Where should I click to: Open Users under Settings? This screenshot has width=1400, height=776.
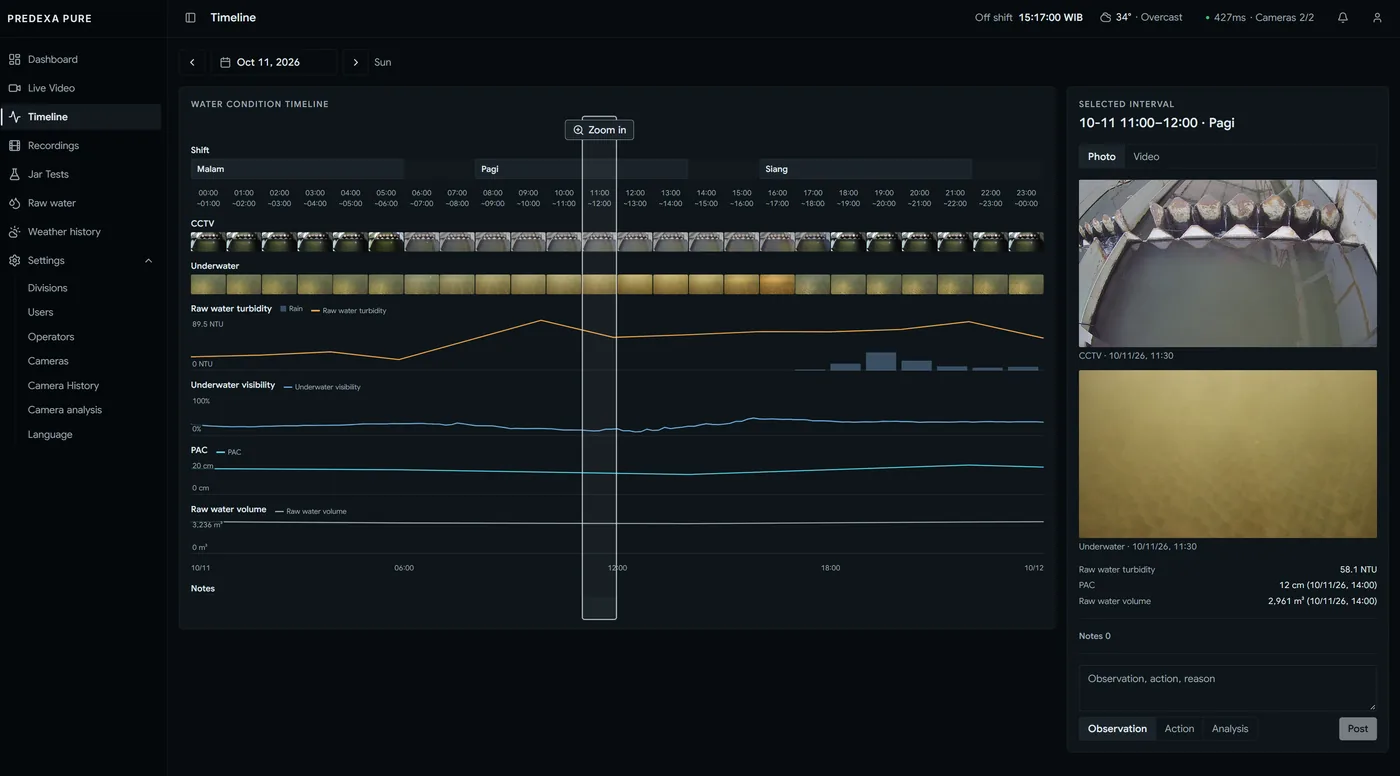41,312
